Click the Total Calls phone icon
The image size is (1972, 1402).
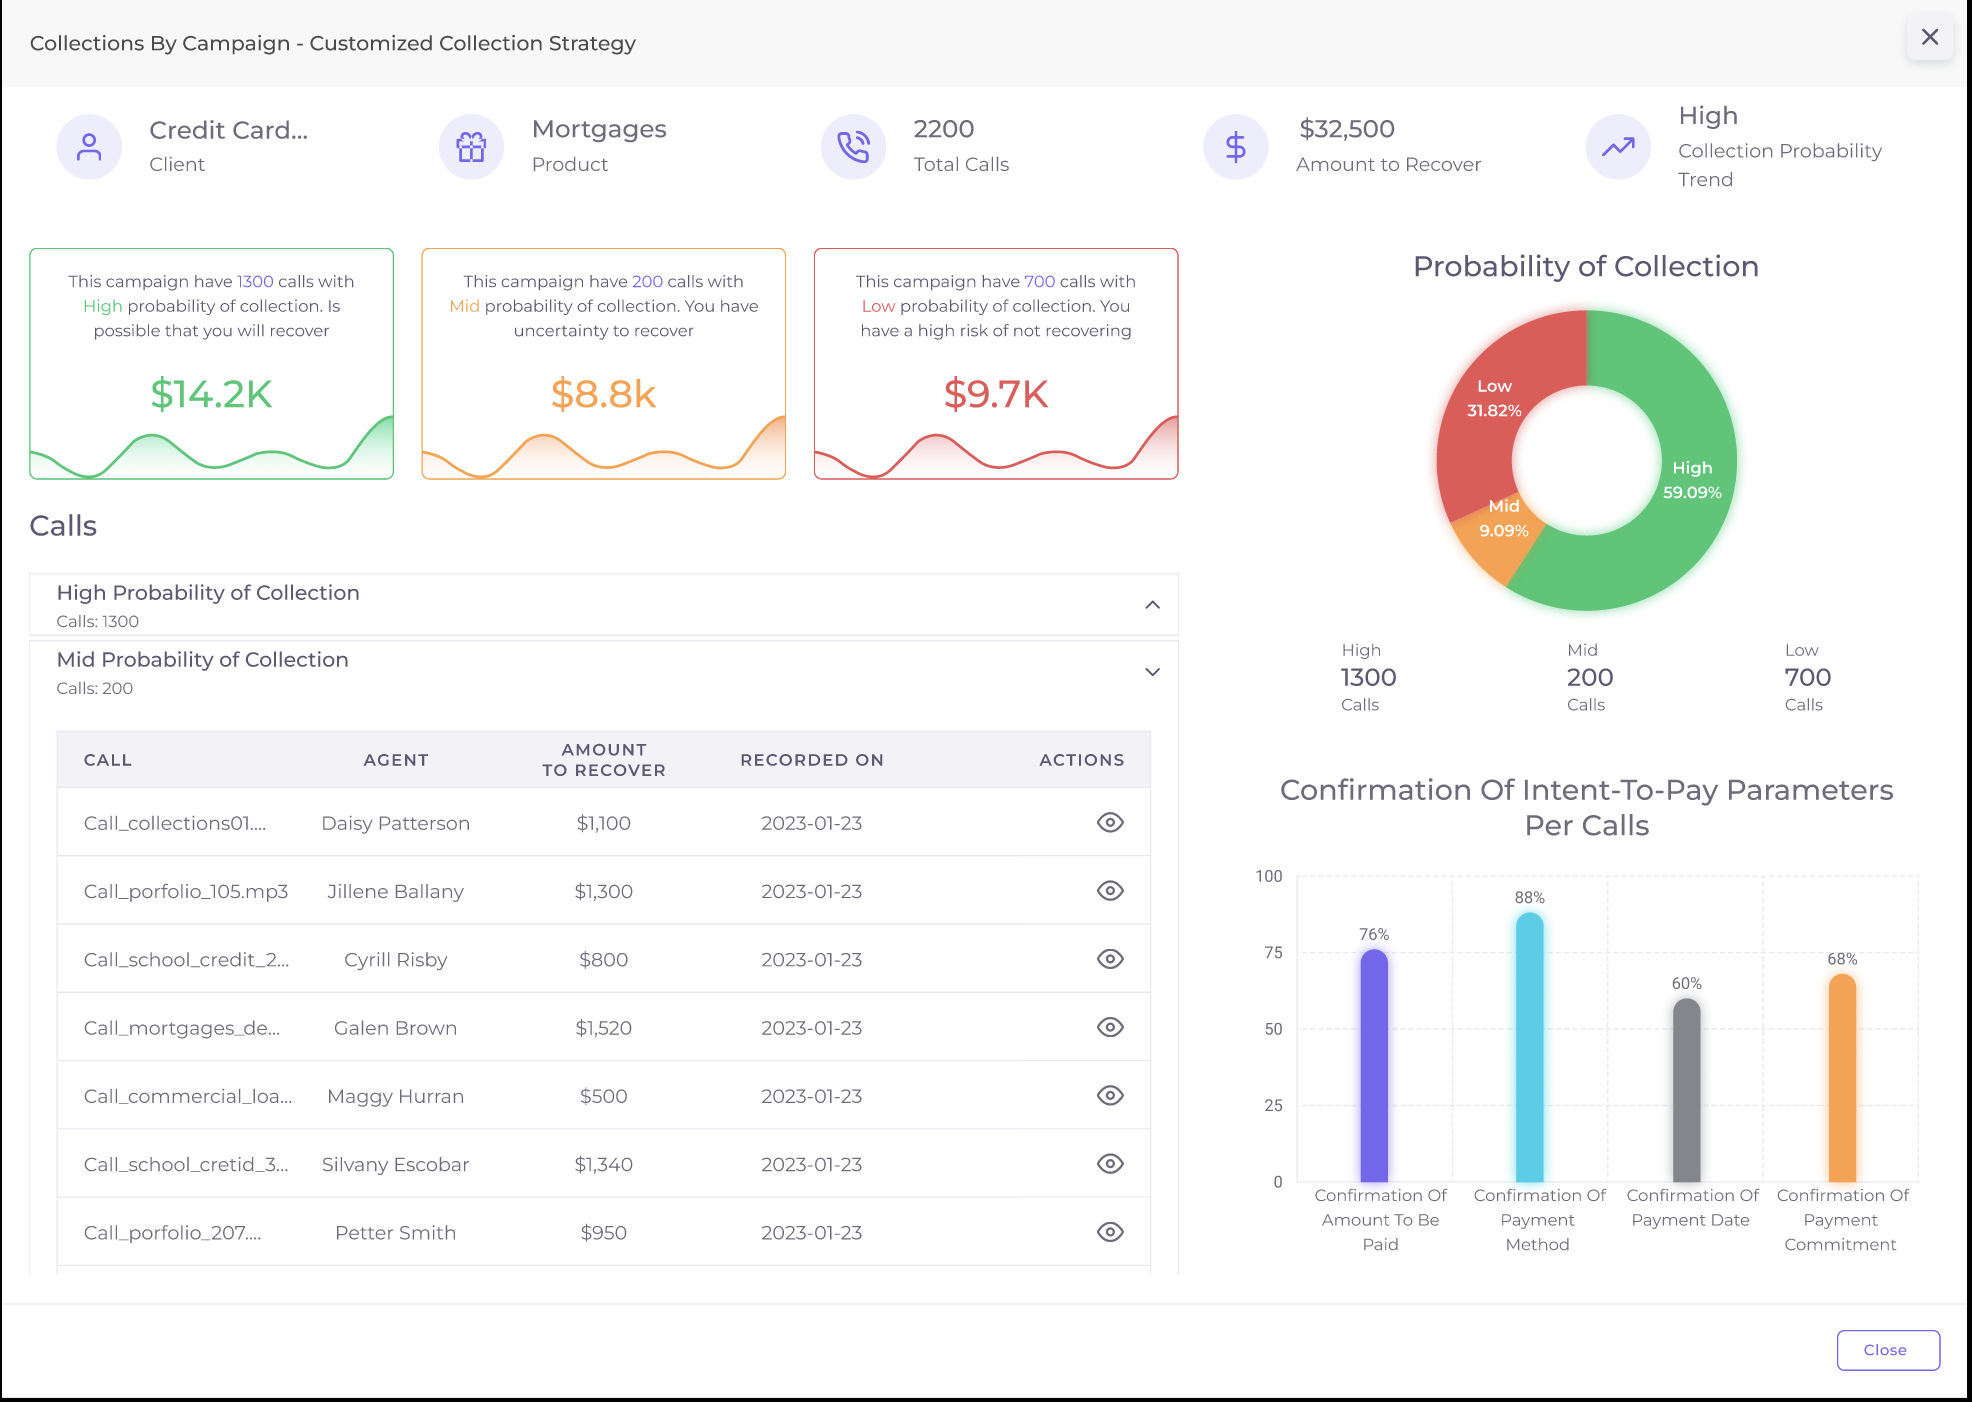(853, 147)
